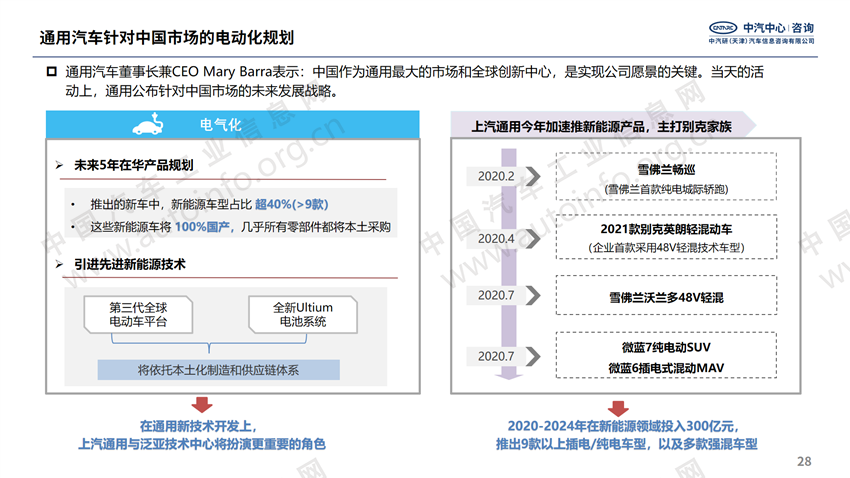850x478 pixels.
Task: Click the chevron arrow next to 2020.4
Action: point(533,238)
